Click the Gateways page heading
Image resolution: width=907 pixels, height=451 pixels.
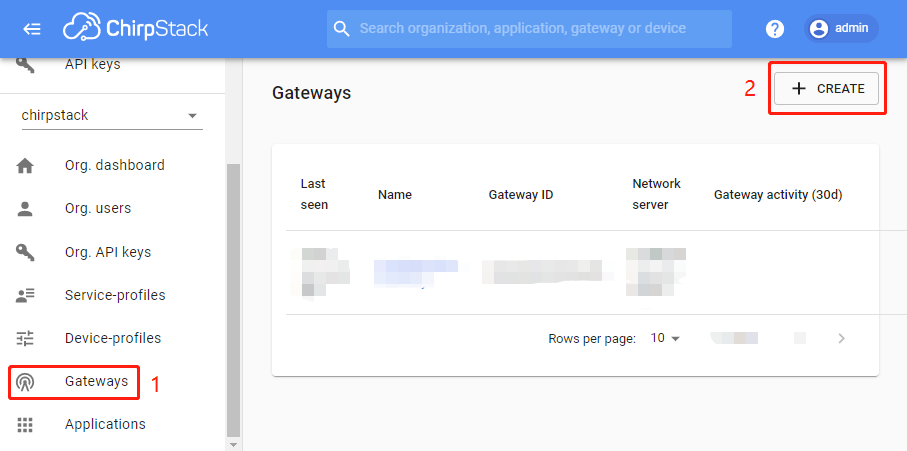[312, 93]
